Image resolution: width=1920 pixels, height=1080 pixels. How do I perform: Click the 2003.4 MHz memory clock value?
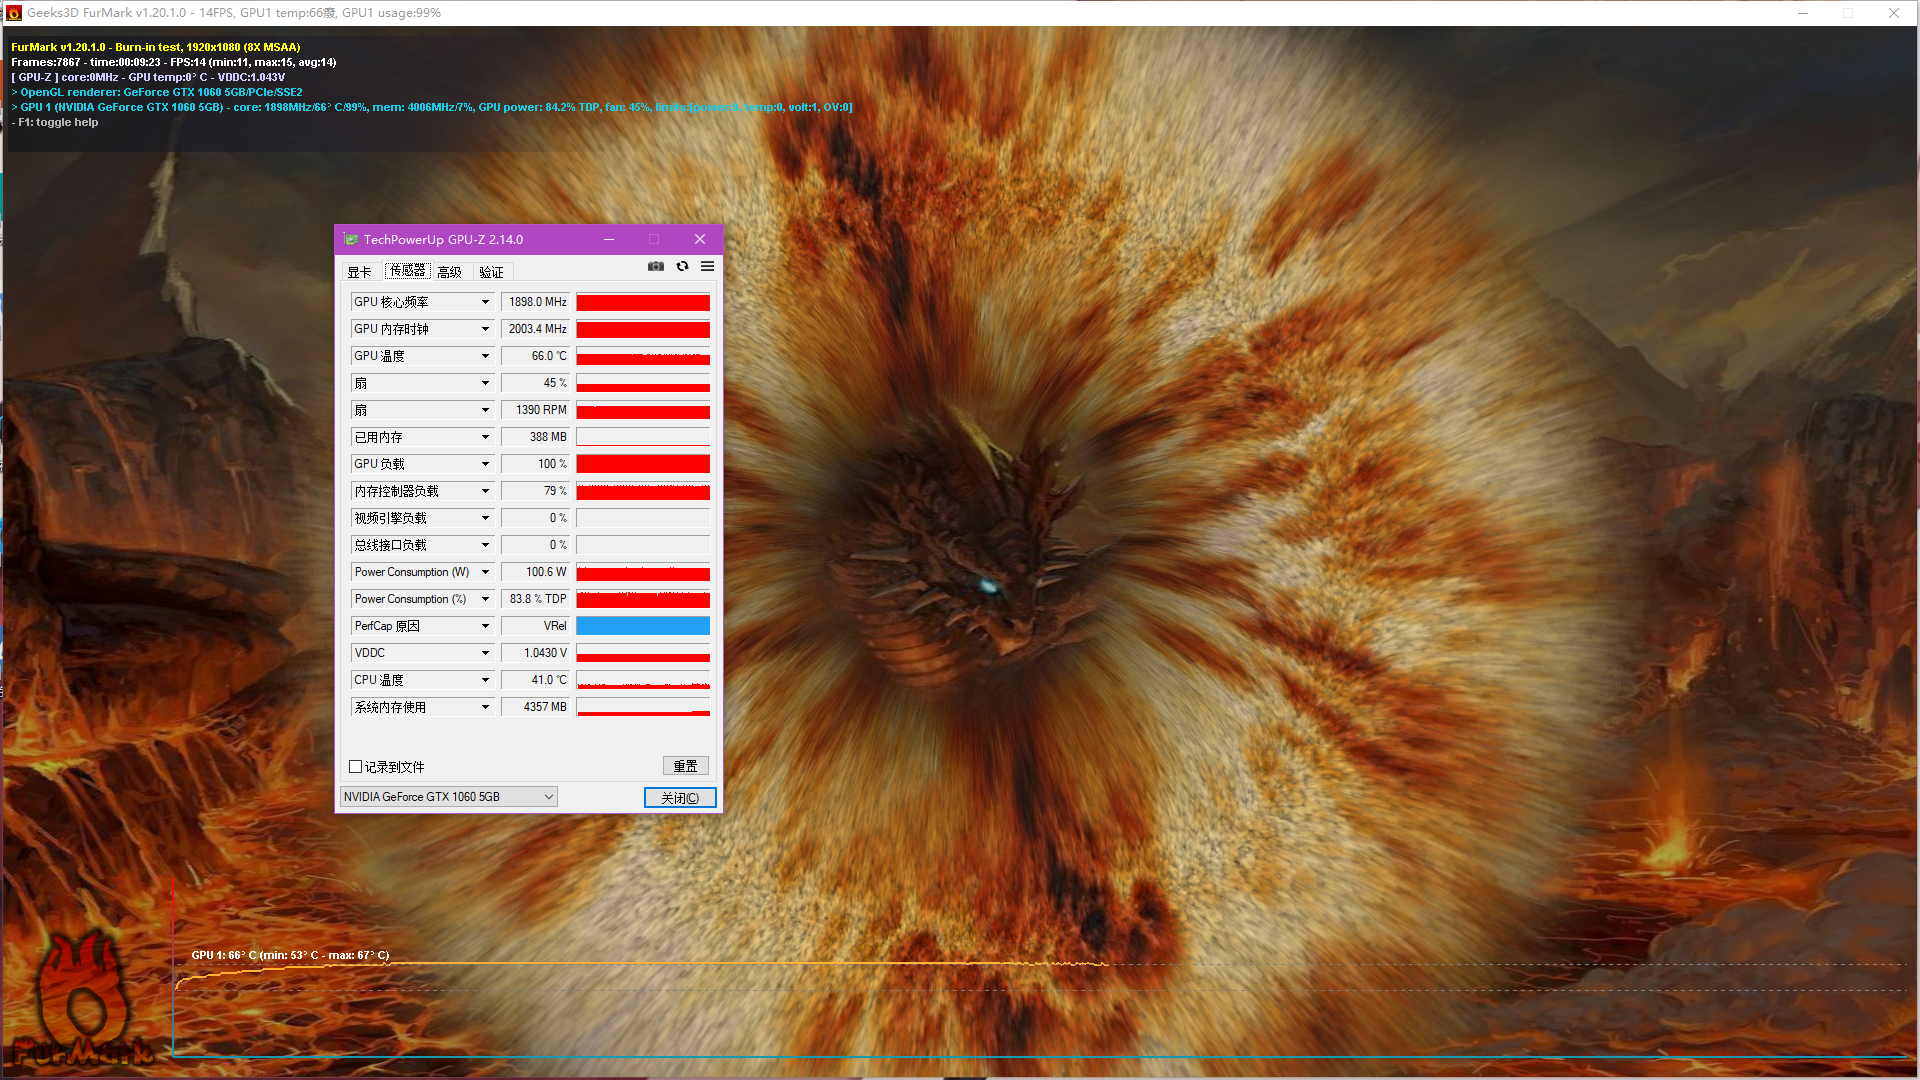point(536,329)
